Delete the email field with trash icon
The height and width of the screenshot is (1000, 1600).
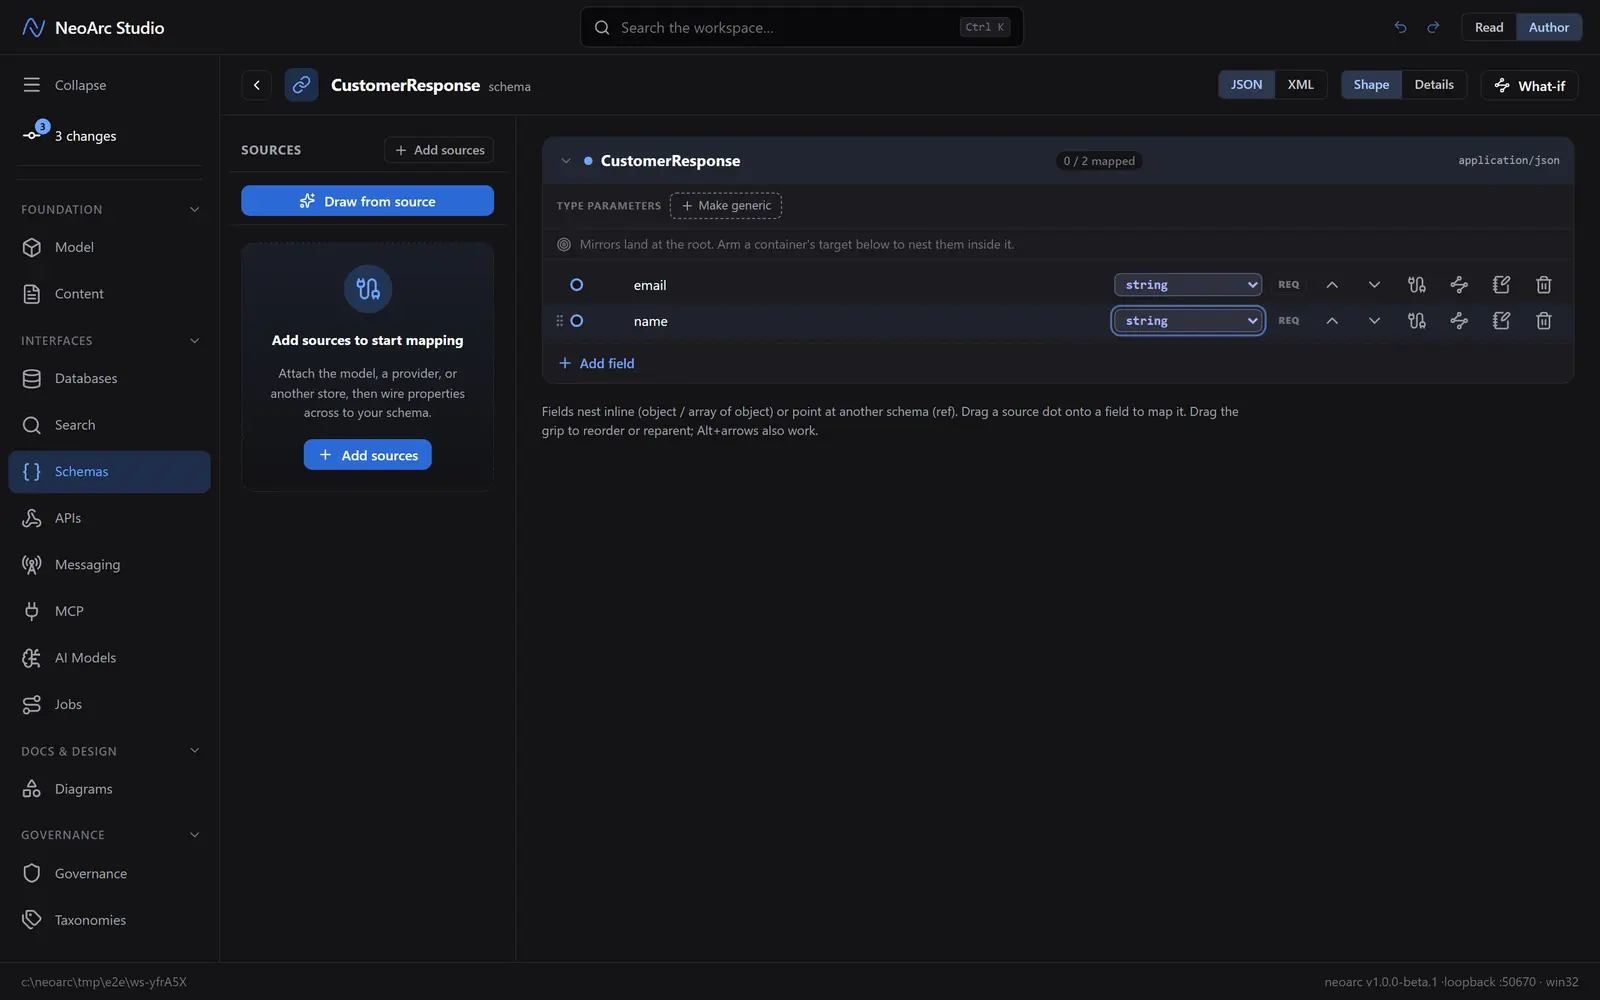click(1543, 285)
